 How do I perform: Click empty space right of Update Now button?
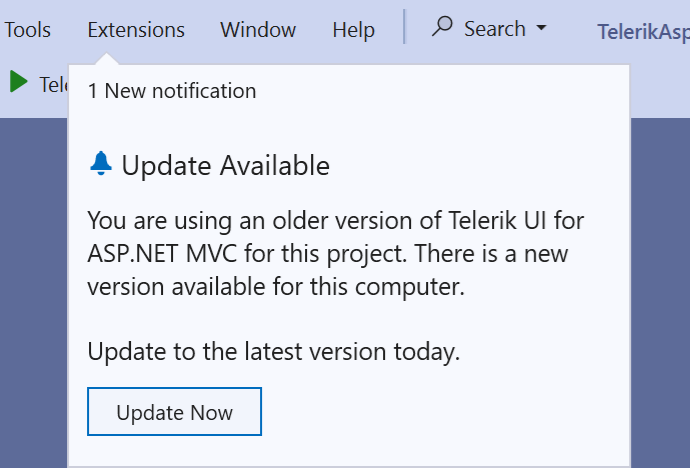pos(440,412)
